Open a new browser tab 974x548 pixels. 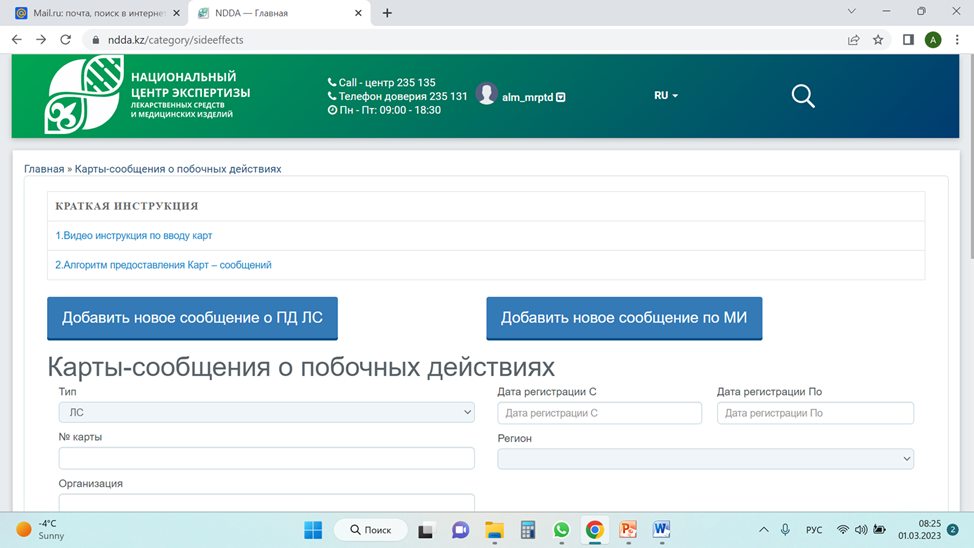coord(387,13)
